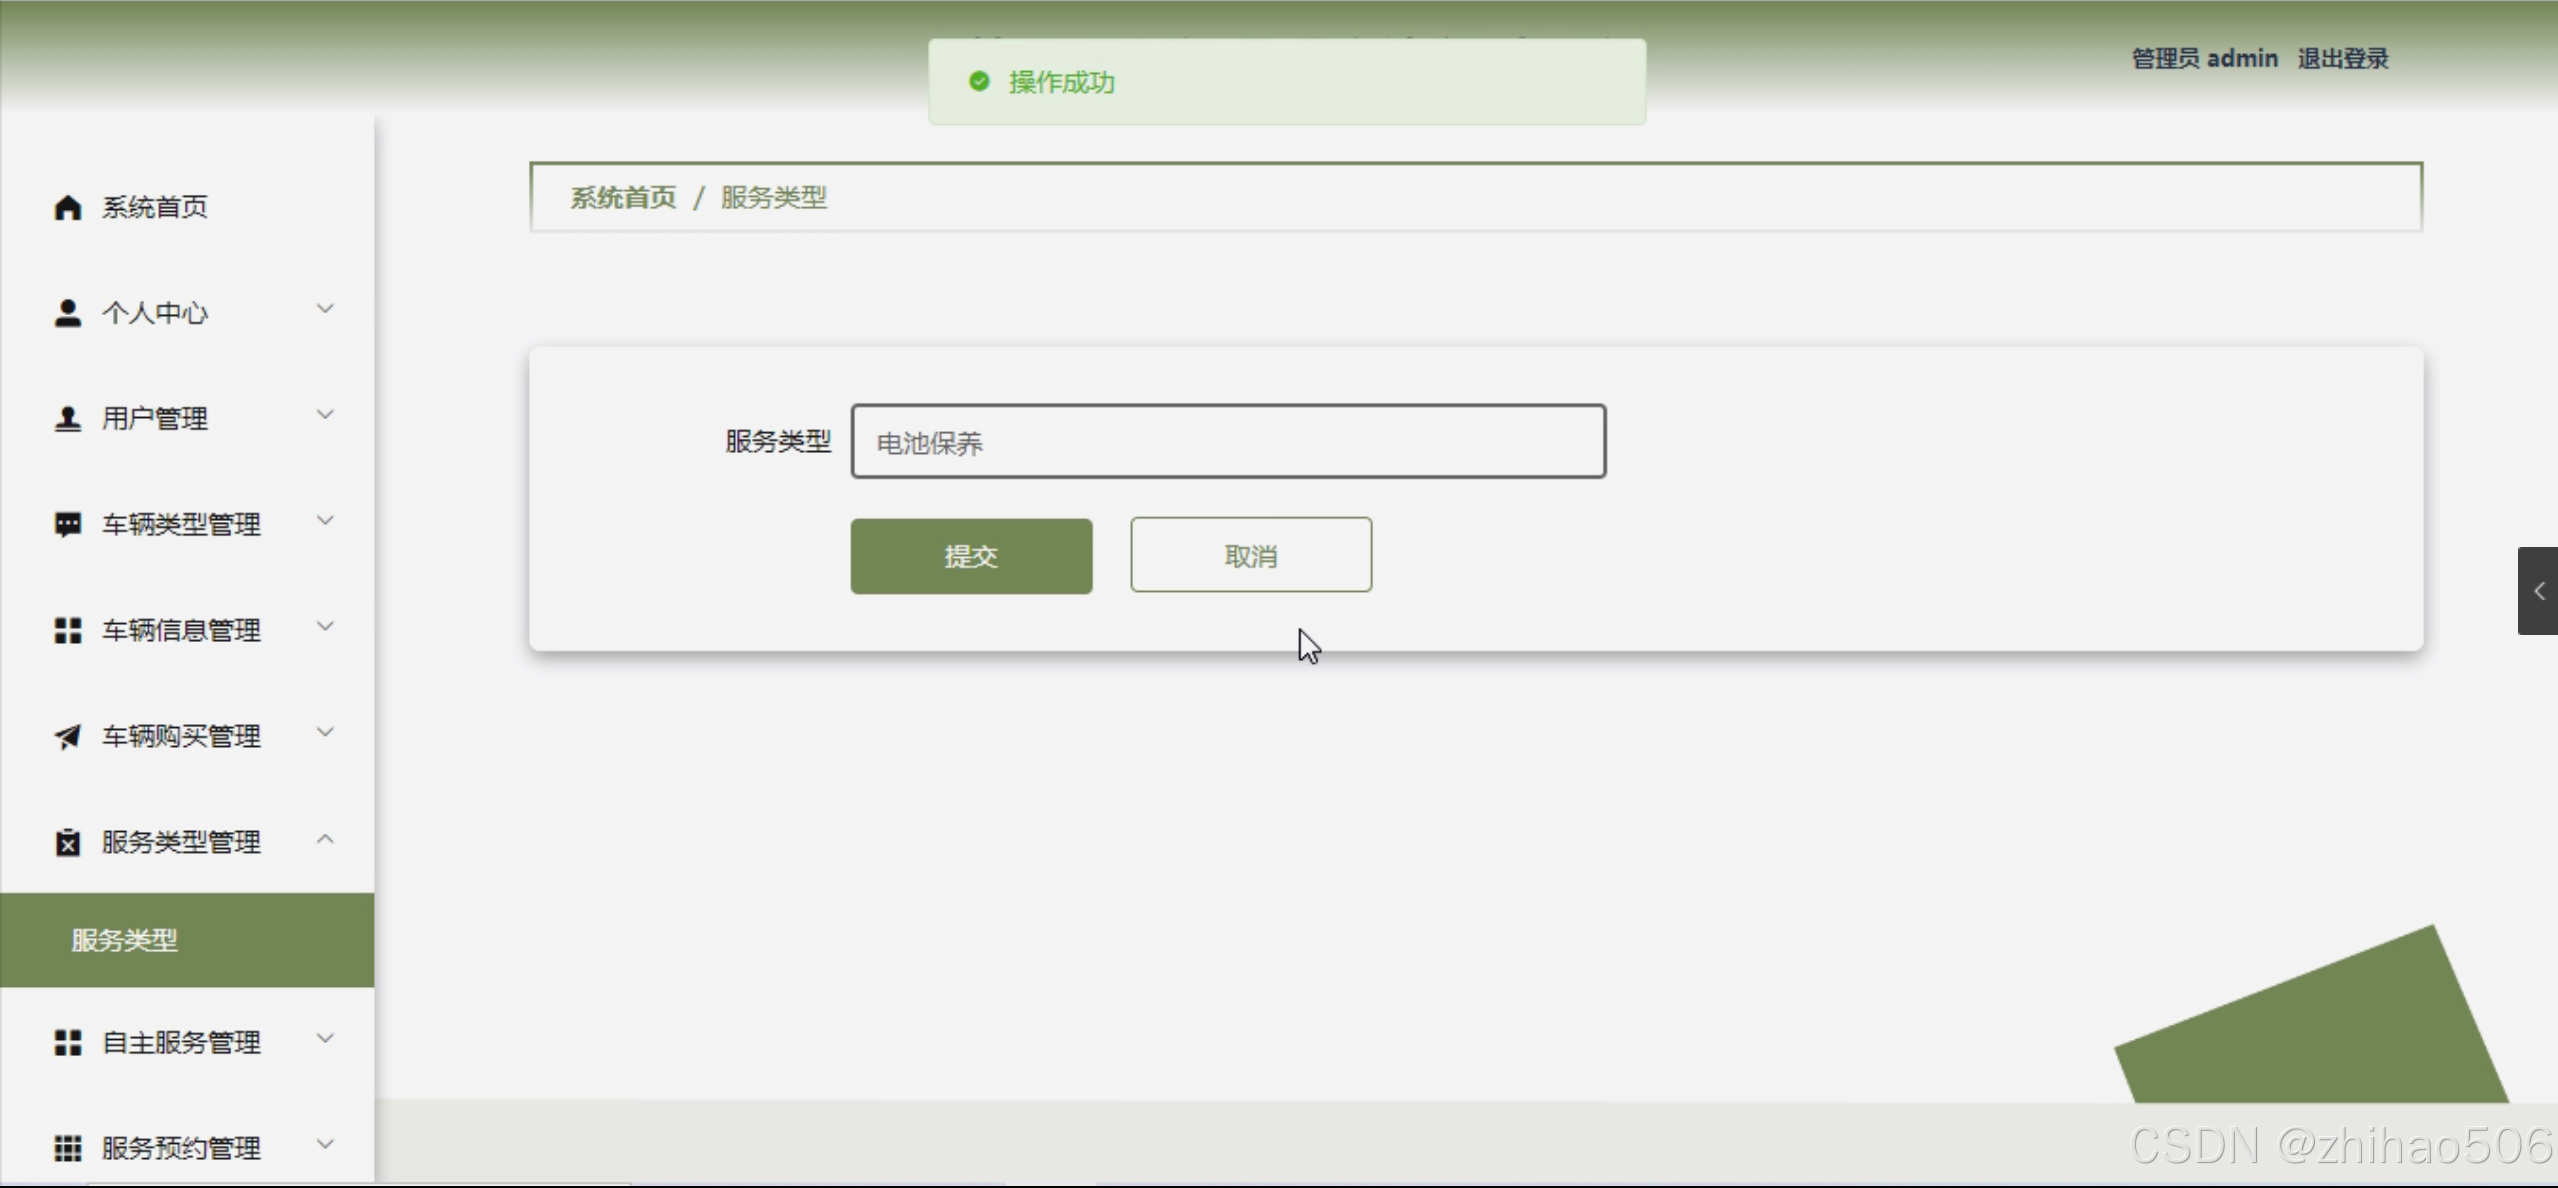2558x1188 pixels.
Task: Click the user icon for 用户管理
Action: click(67, 418)
